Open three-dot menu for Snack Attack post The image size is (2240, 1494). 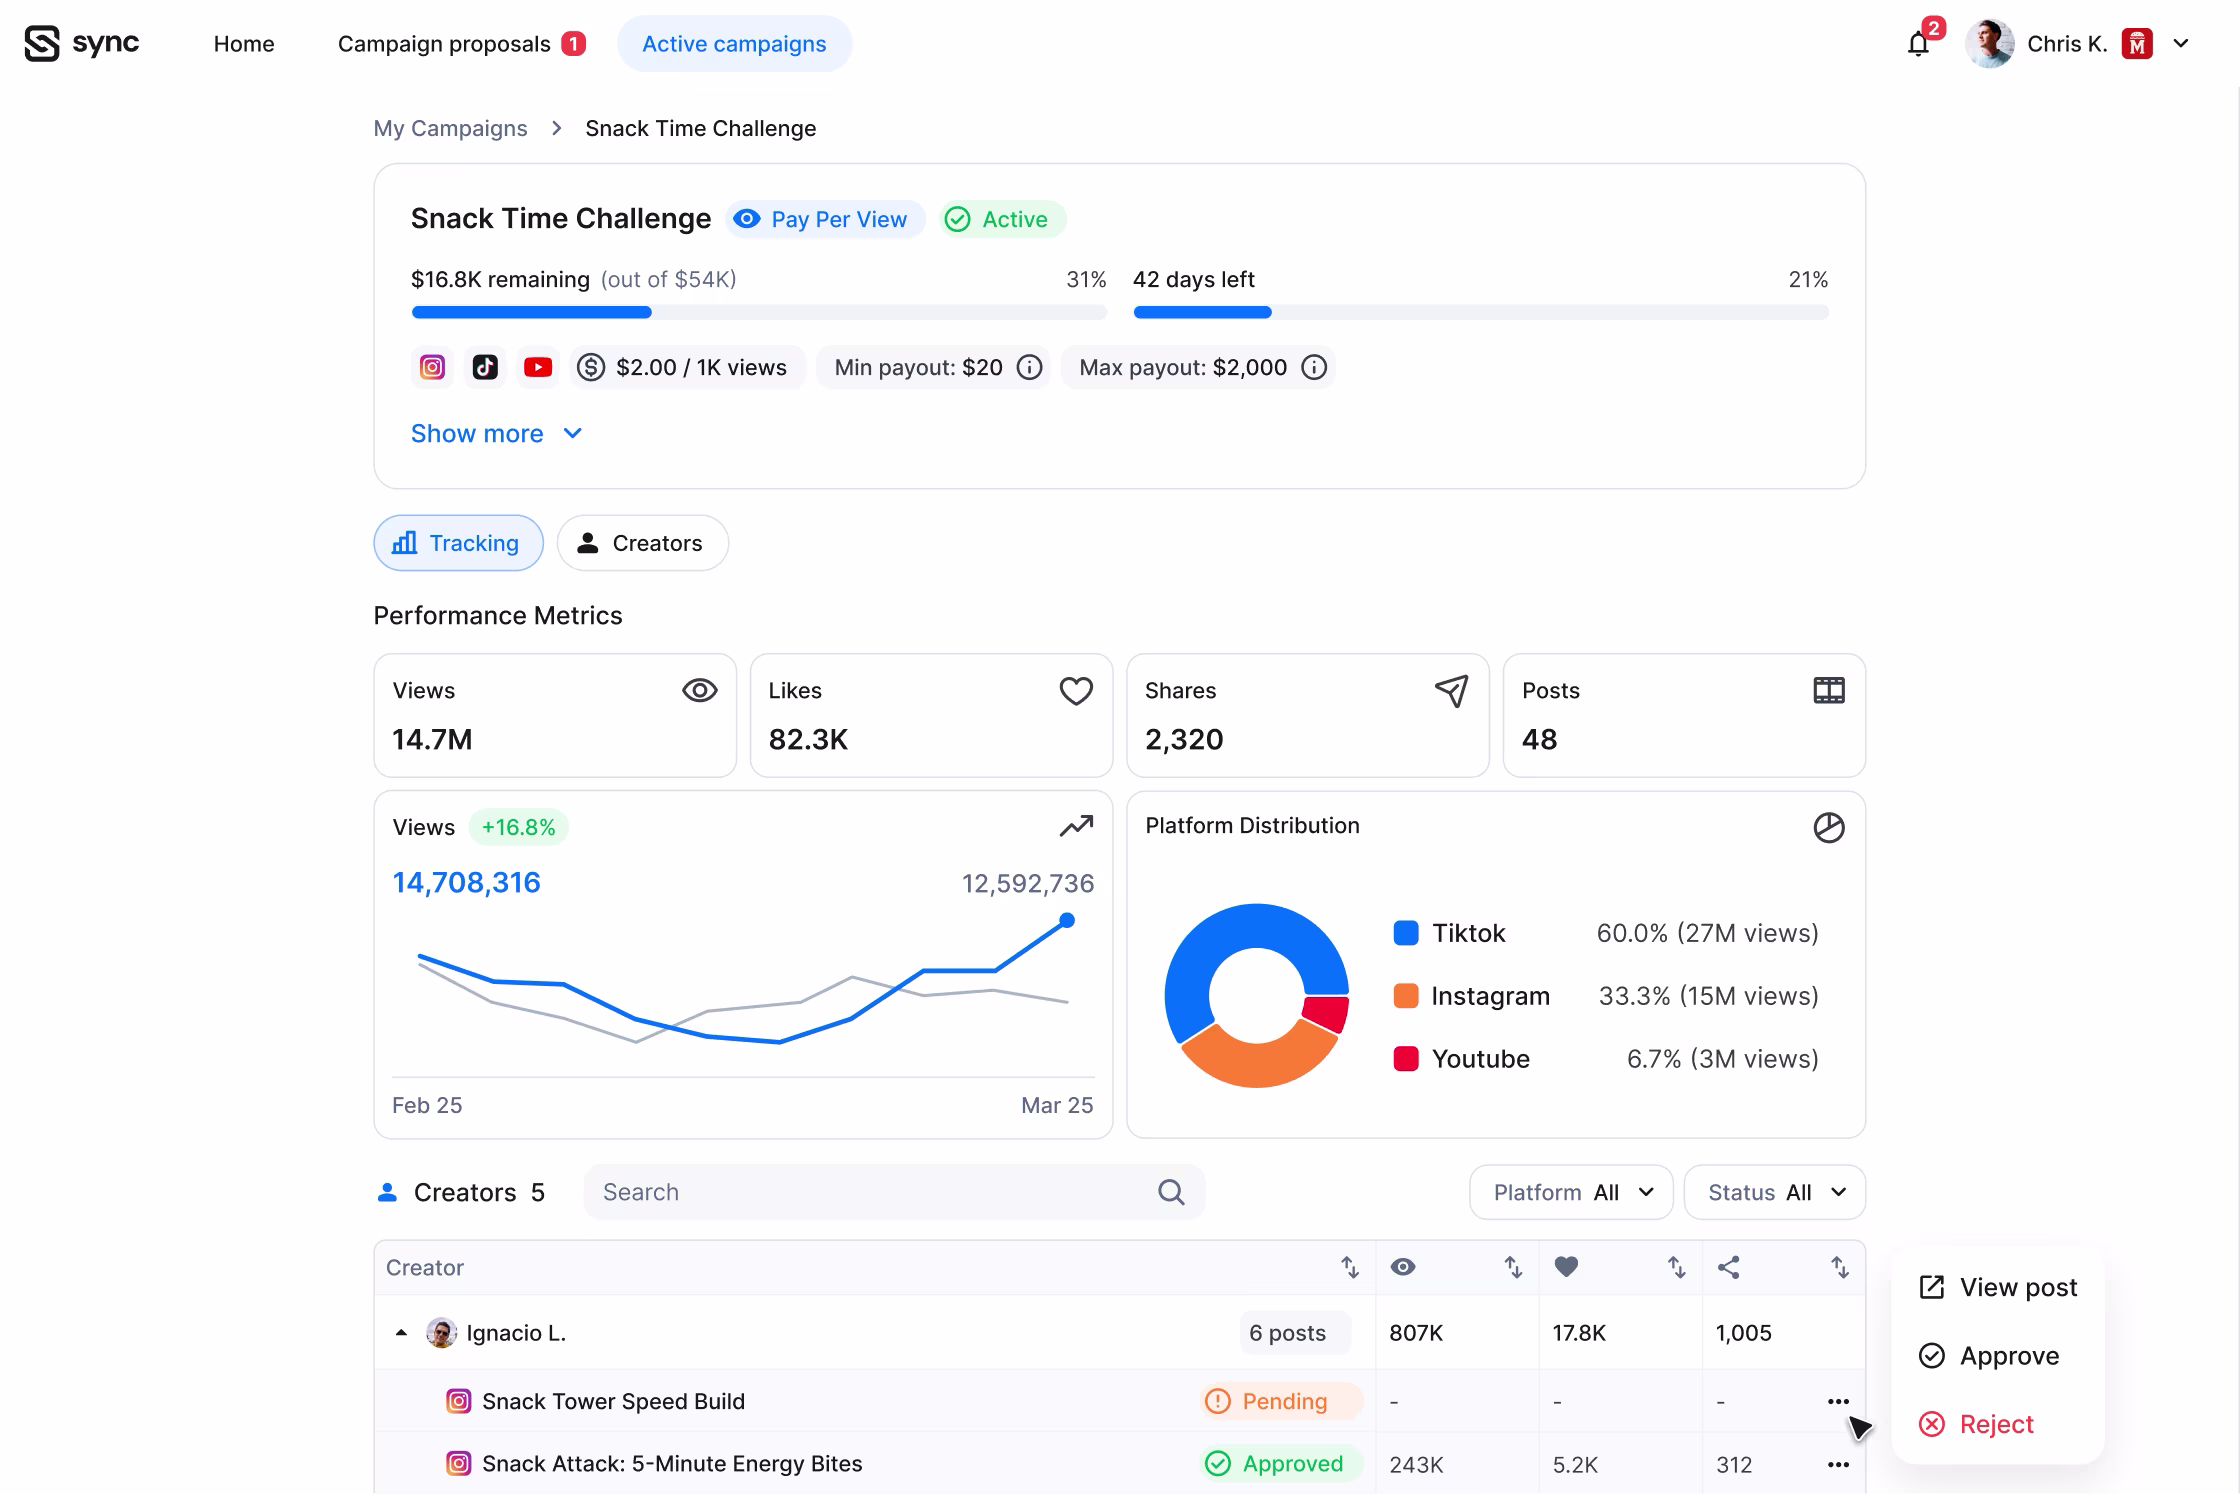[x=1838, y=1464]
